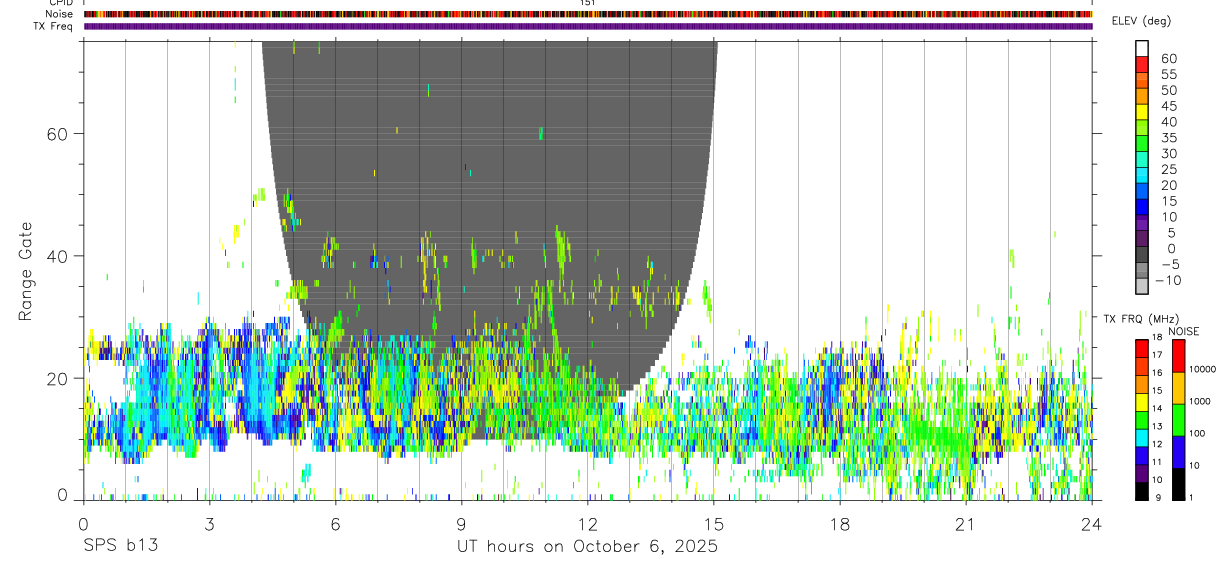1228x567 pixels.
Task: Click the ELEV color bar value −10
Action: tap(1168, 281)
